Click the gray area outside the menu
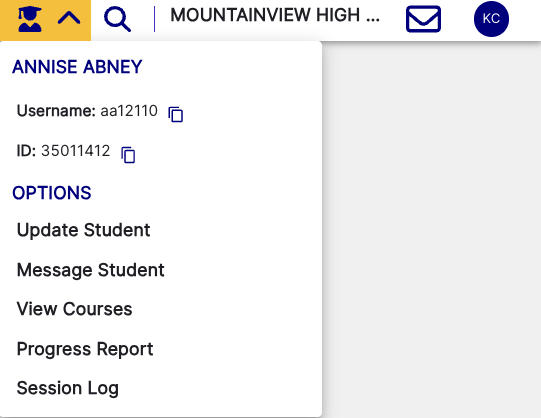The height and width of the screenshot is (418, 541). (431, 228)
